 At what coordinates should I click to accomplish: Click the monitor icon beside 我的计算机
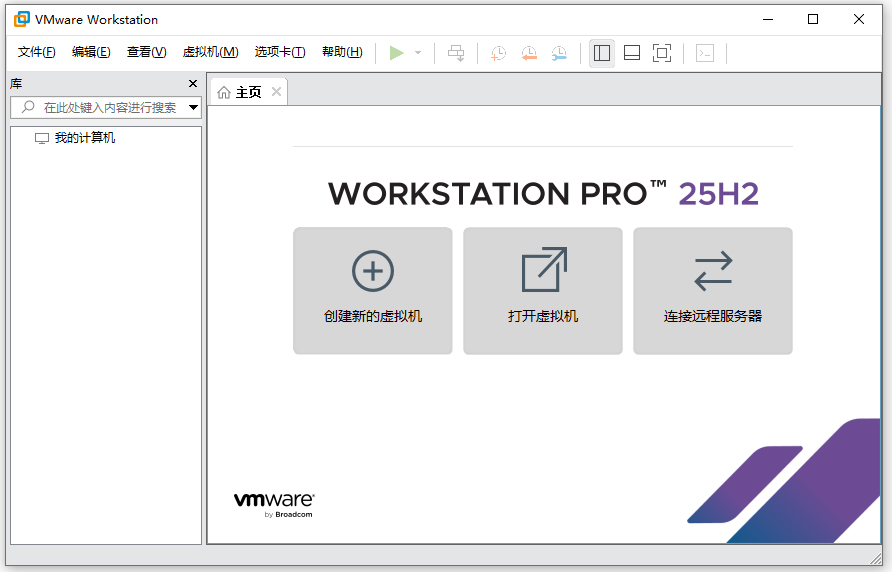click(42, 138)
